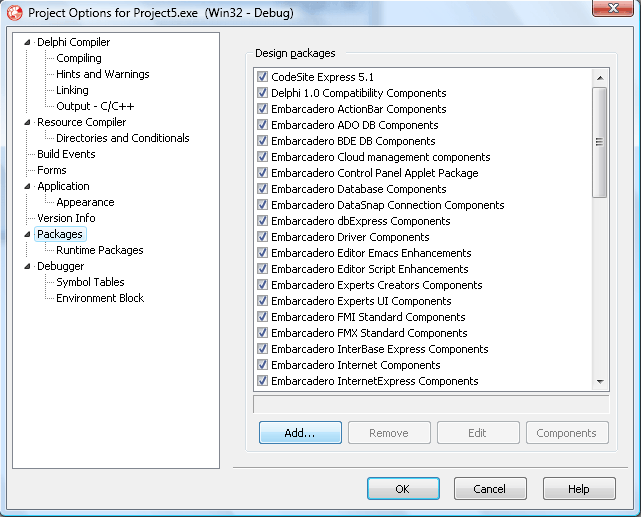The image size is (641, 517).
Task: Click the package list scroll-up arrow
Action: (x=600, y=78)
